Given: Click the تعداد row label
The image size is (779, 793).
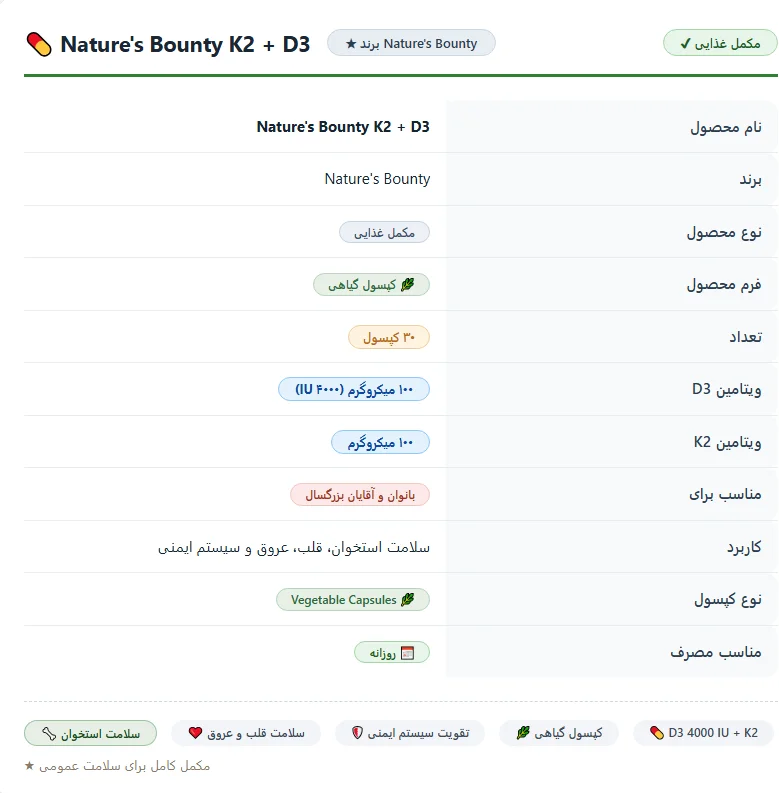Looking at the screenshot, I should pyautogui.click(x=746, y=337).
